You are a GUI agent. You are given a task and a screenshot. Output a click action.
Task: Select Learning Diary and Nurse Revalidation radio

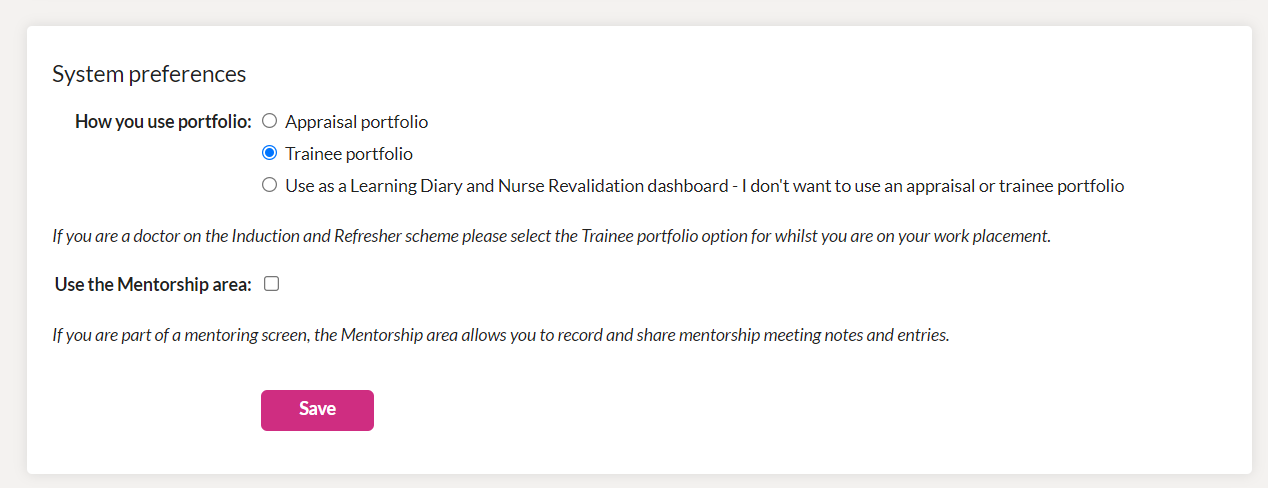269,185
